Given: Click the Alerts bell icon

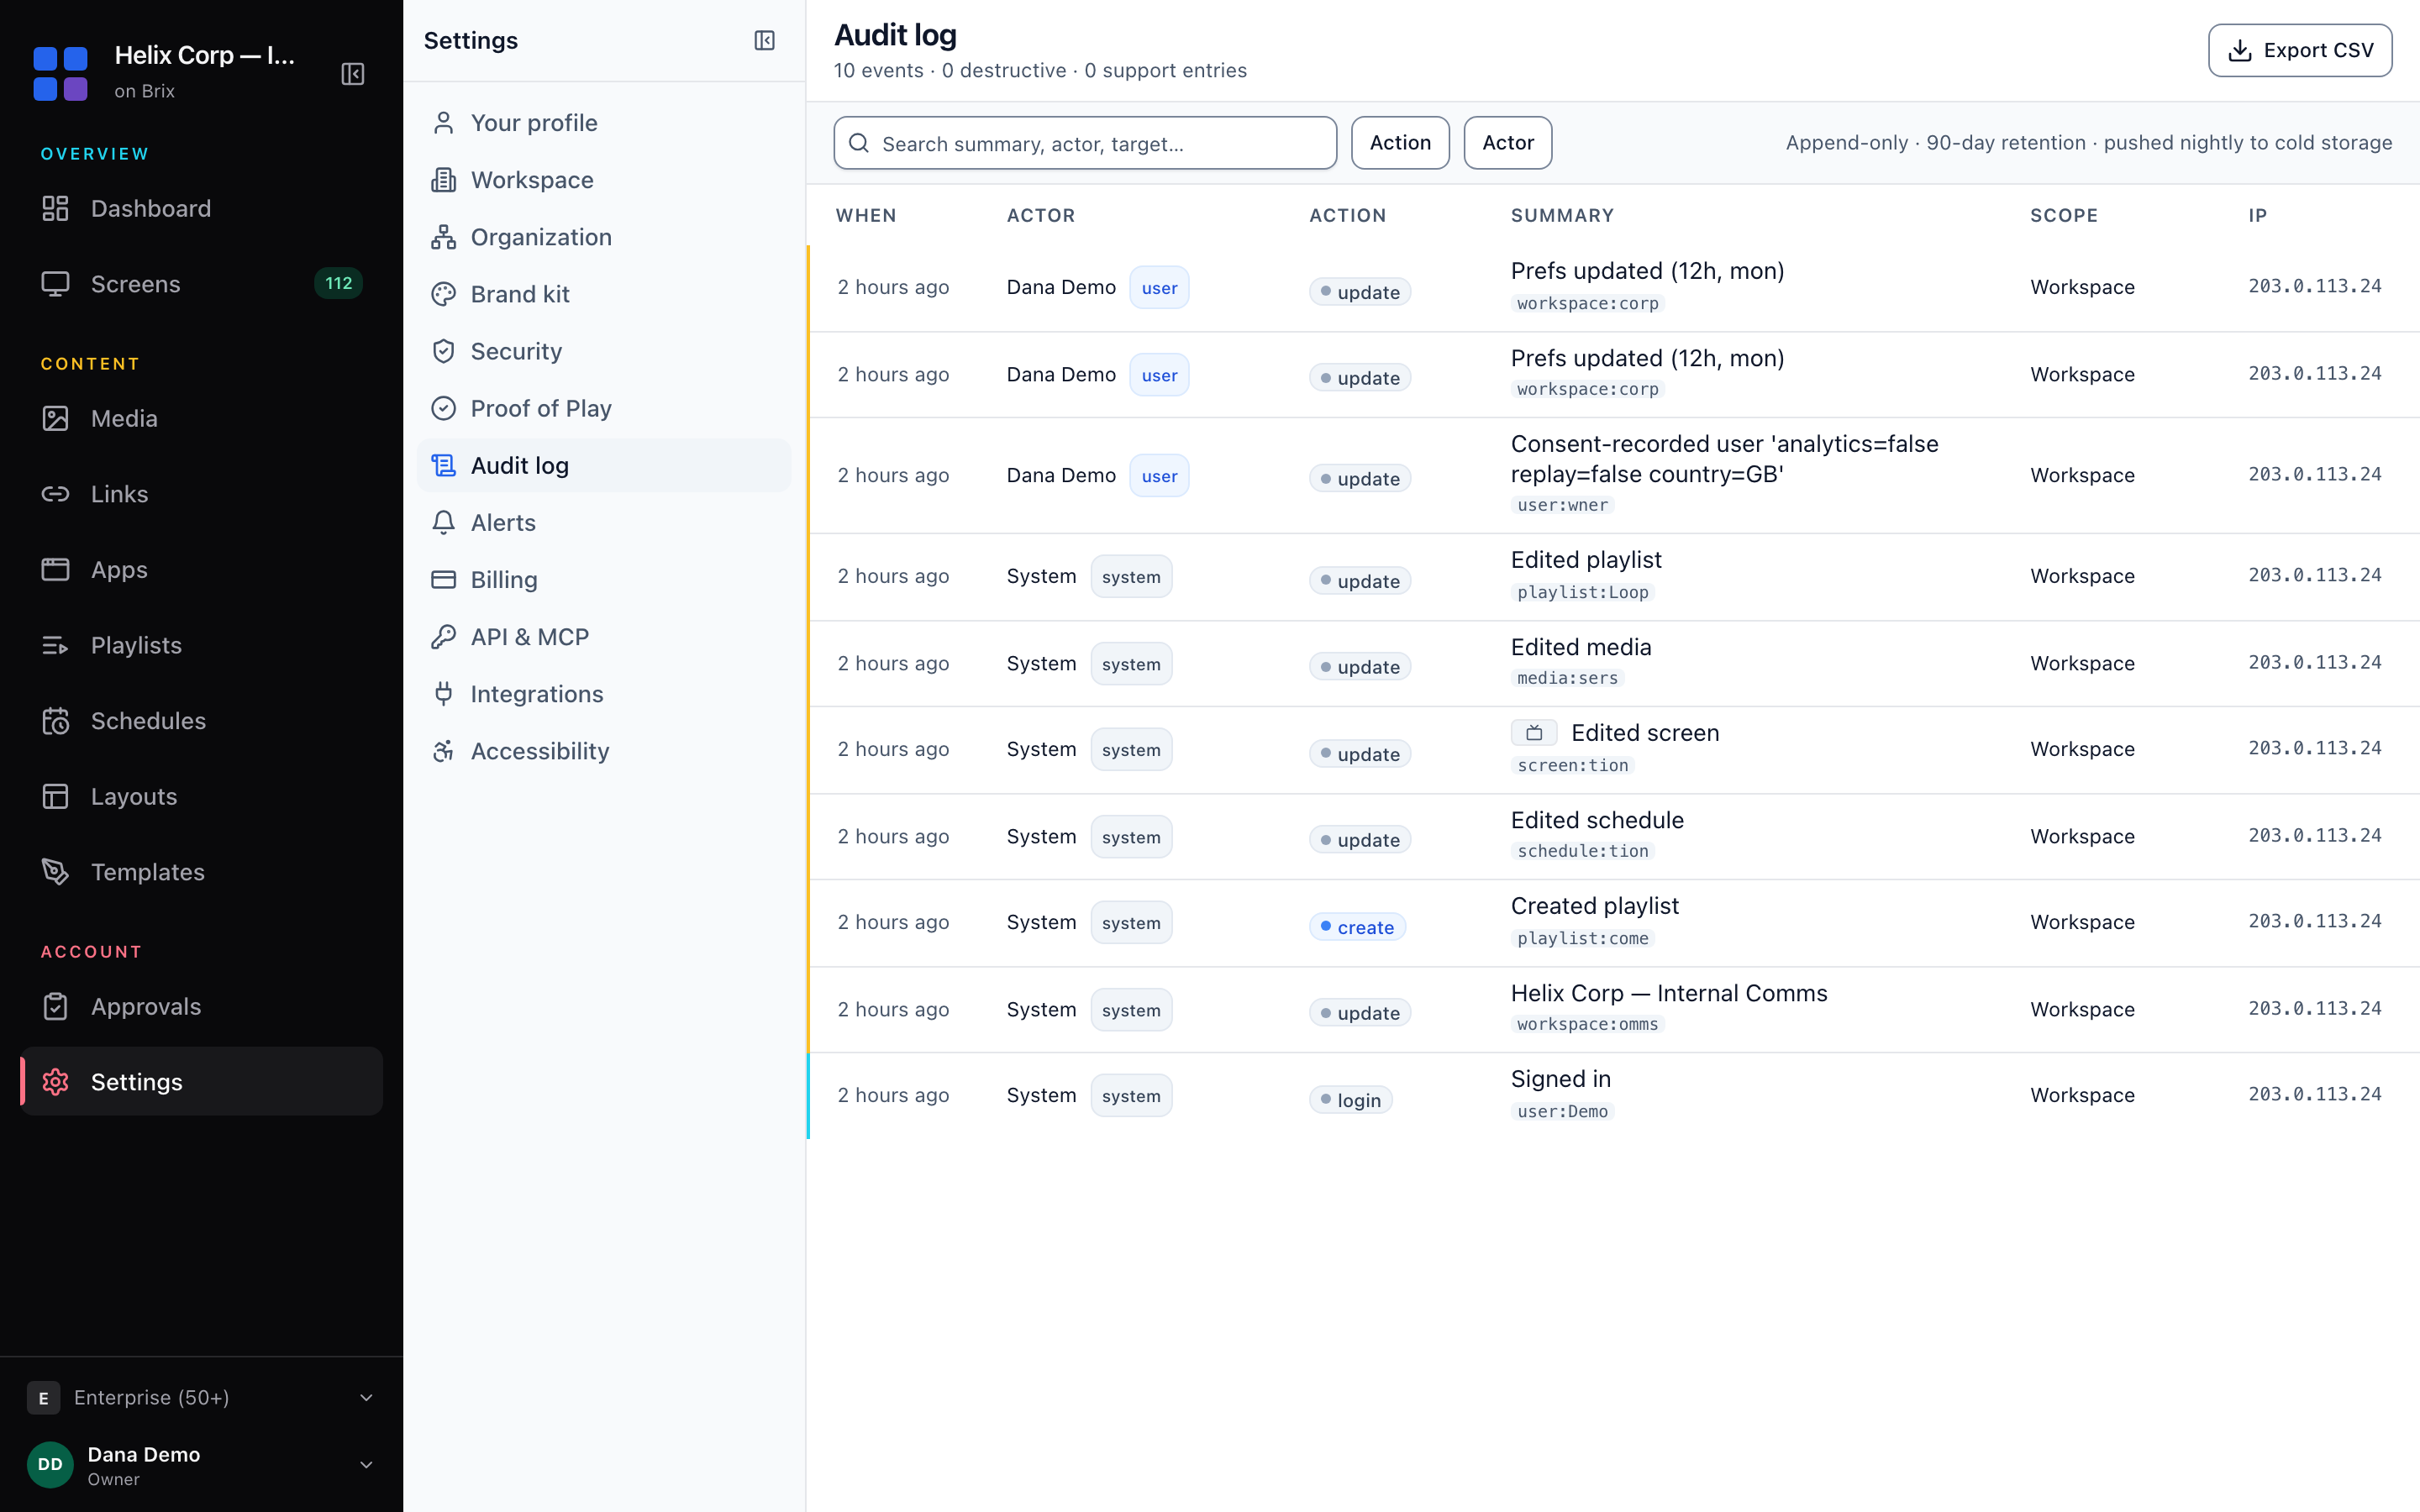Looking at the screenshot, I should tap(443, 523).
